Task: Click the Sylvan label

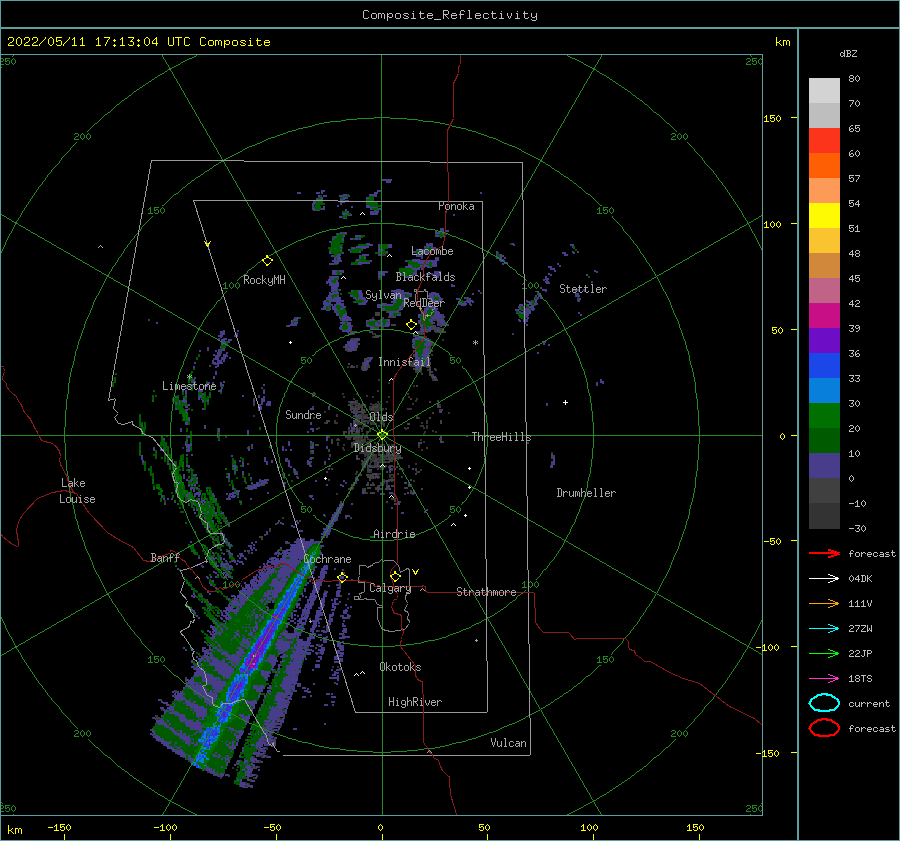Action: pyautogui.click(x=383, y=296)
